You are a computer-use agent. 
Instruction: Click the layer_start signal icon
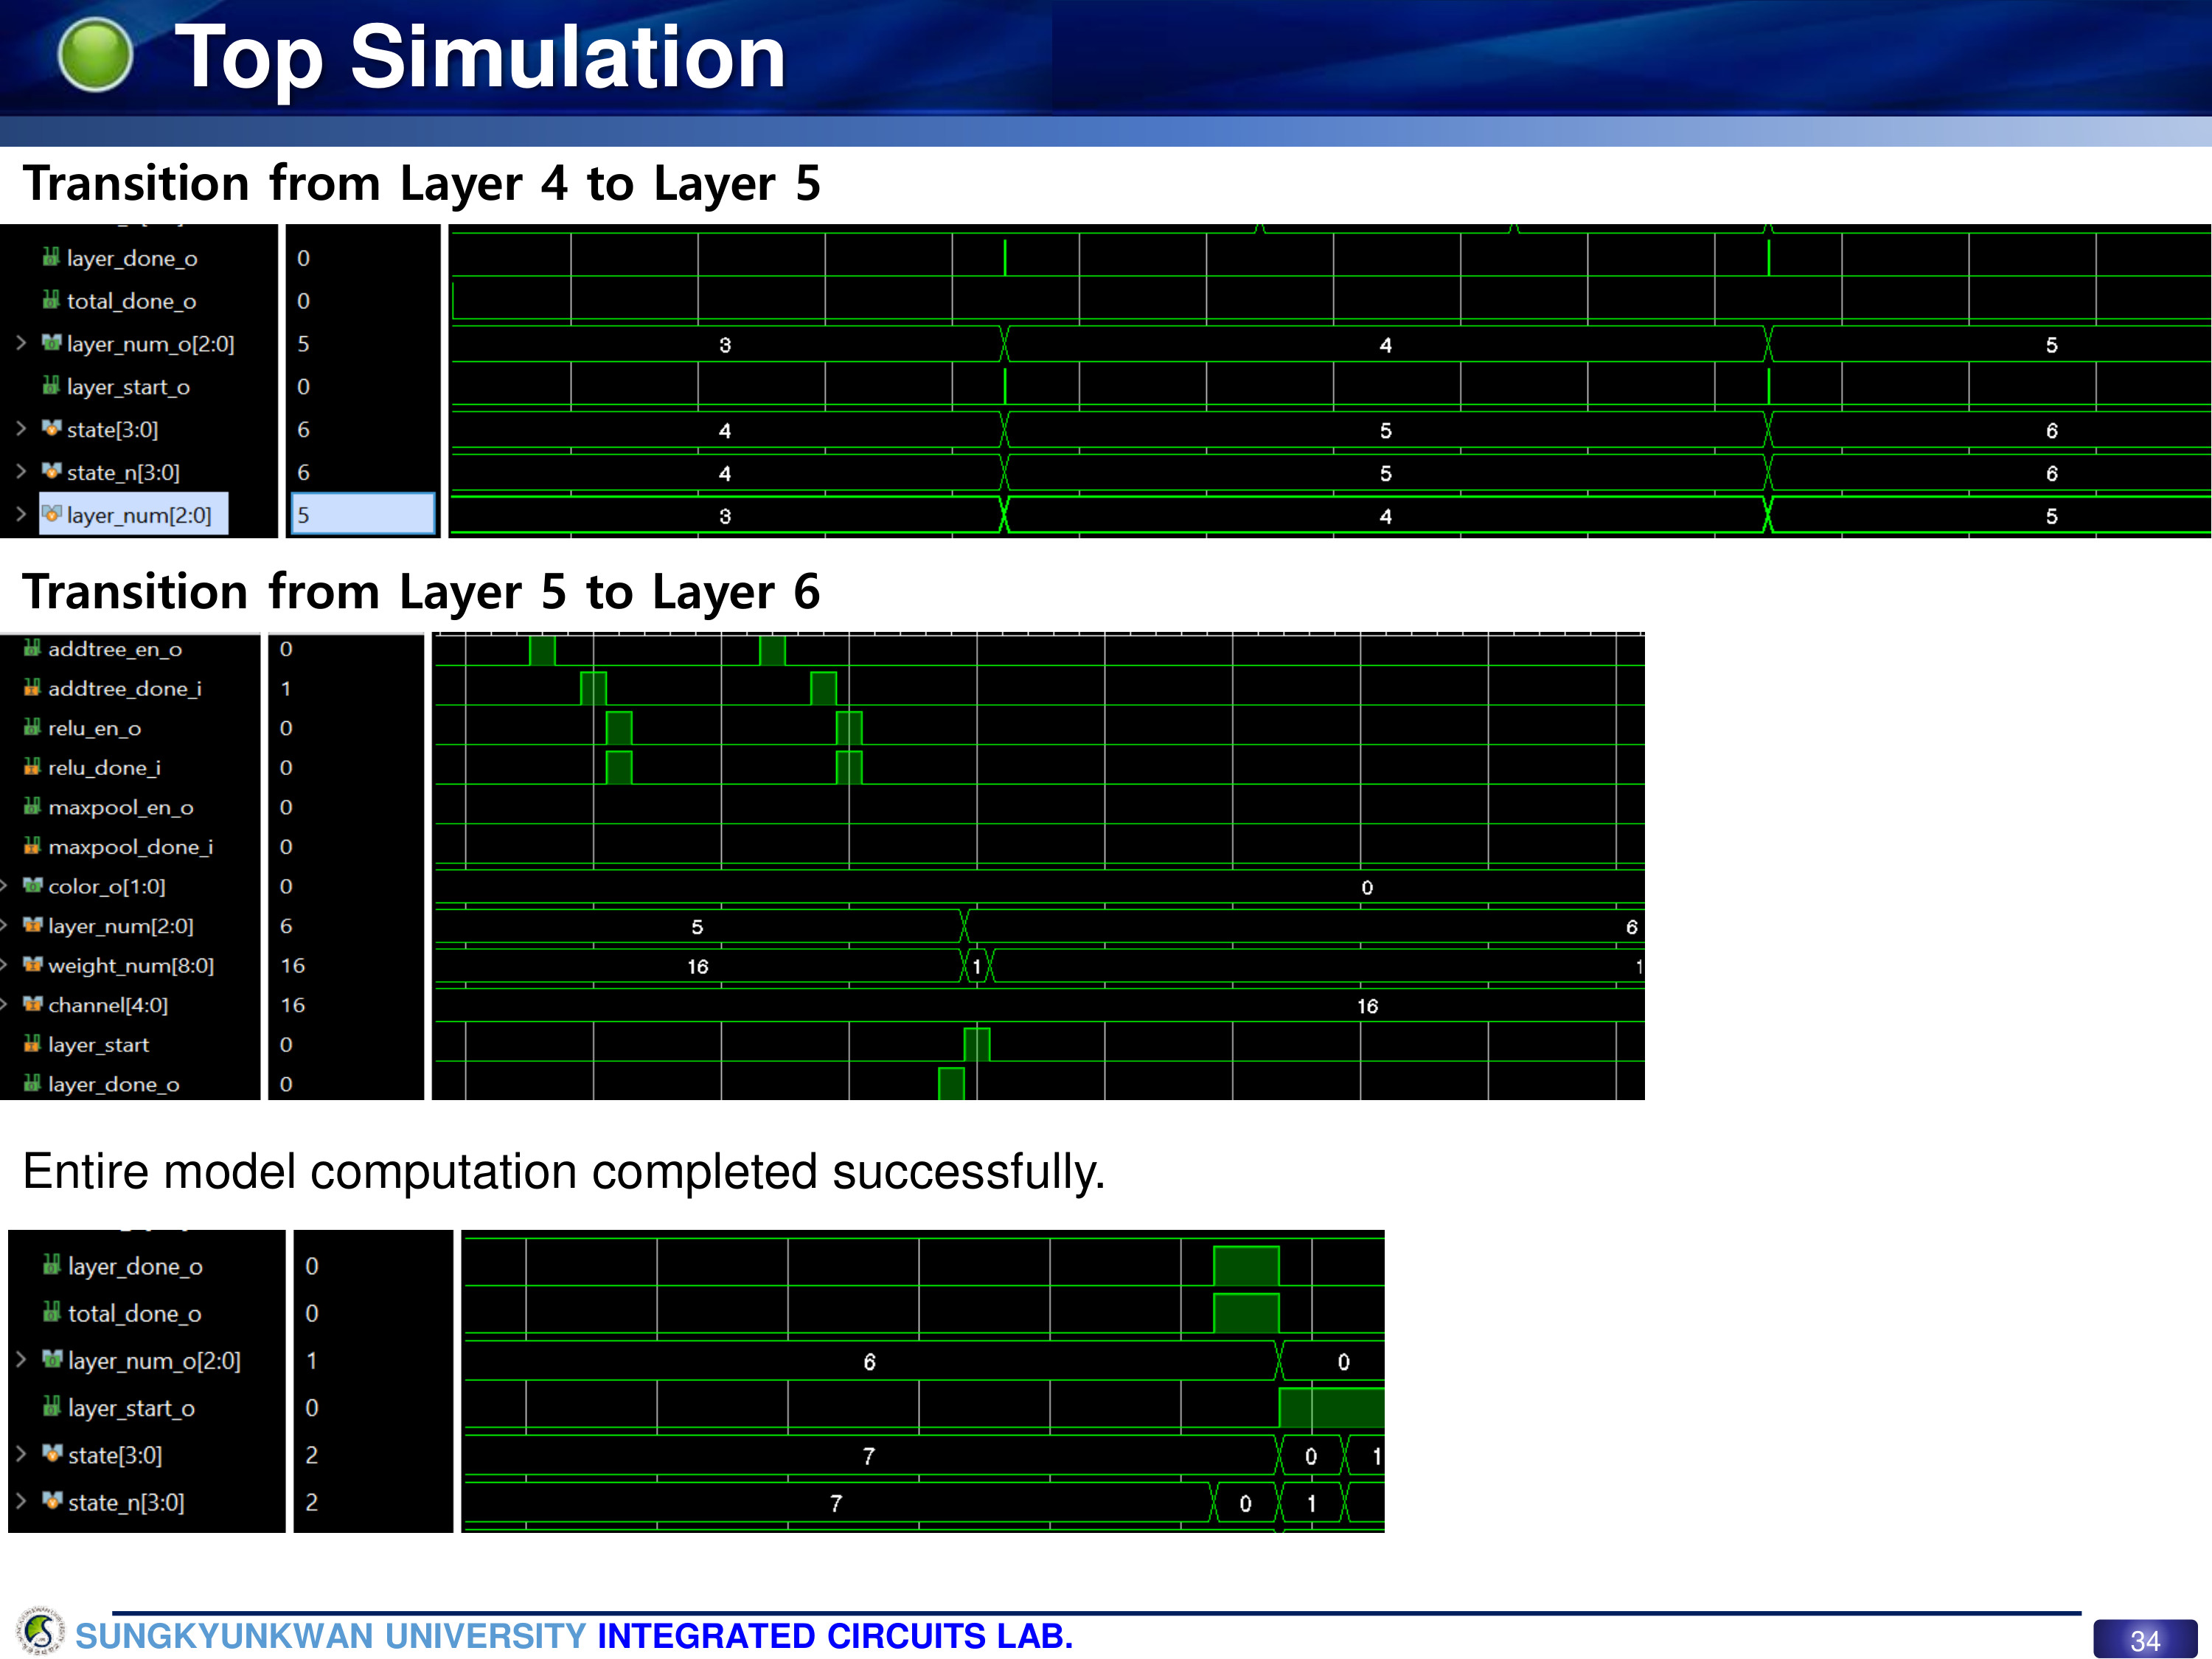point(32,1044)
